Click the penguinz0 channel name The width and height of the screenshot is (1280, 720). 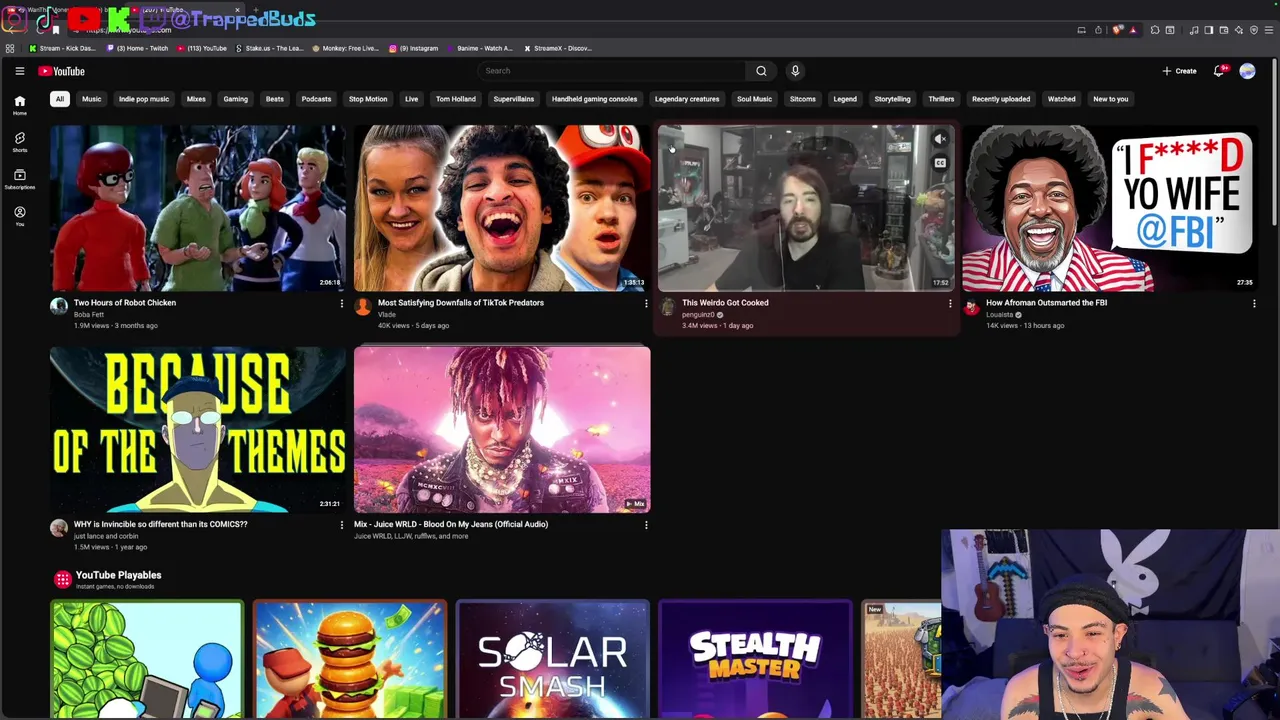(698, 315)
